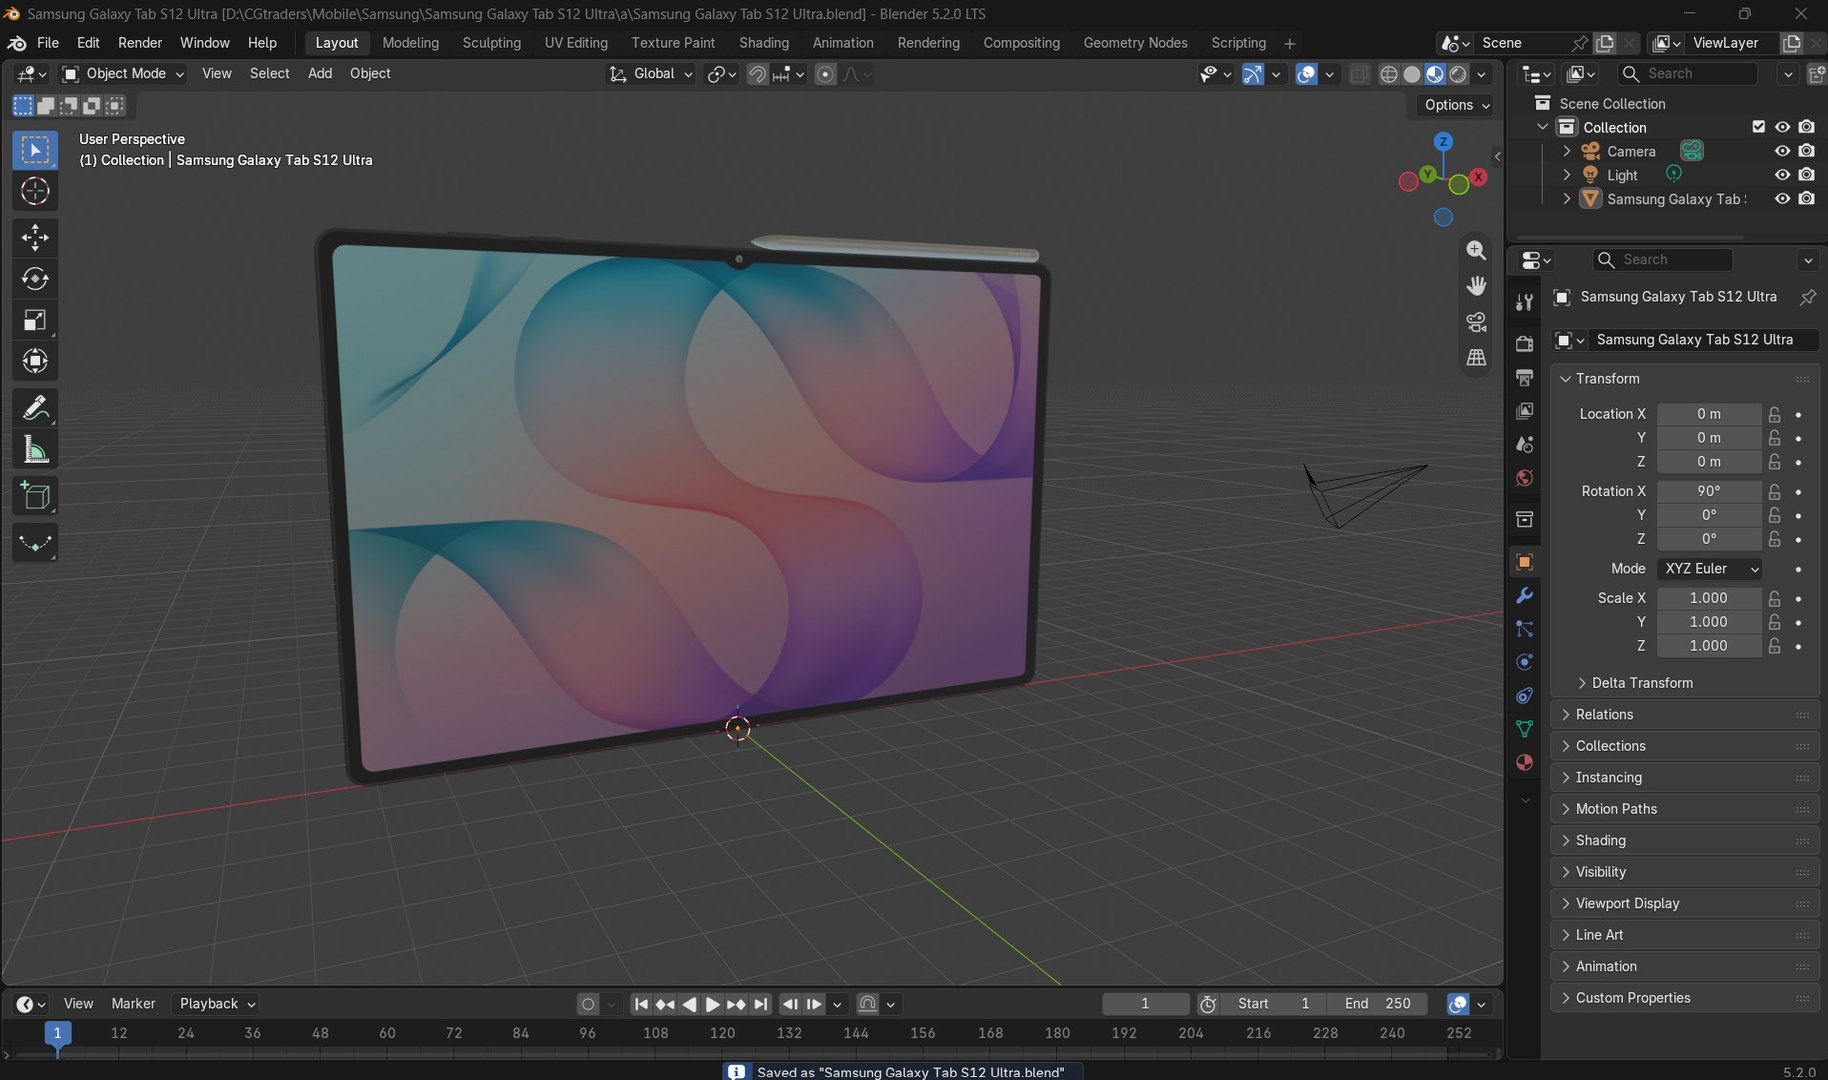Viewport: 1828px width, 1080px height.
Task: Open XYZ Euler rotation mode dropdown
Action: [1710, 569]
